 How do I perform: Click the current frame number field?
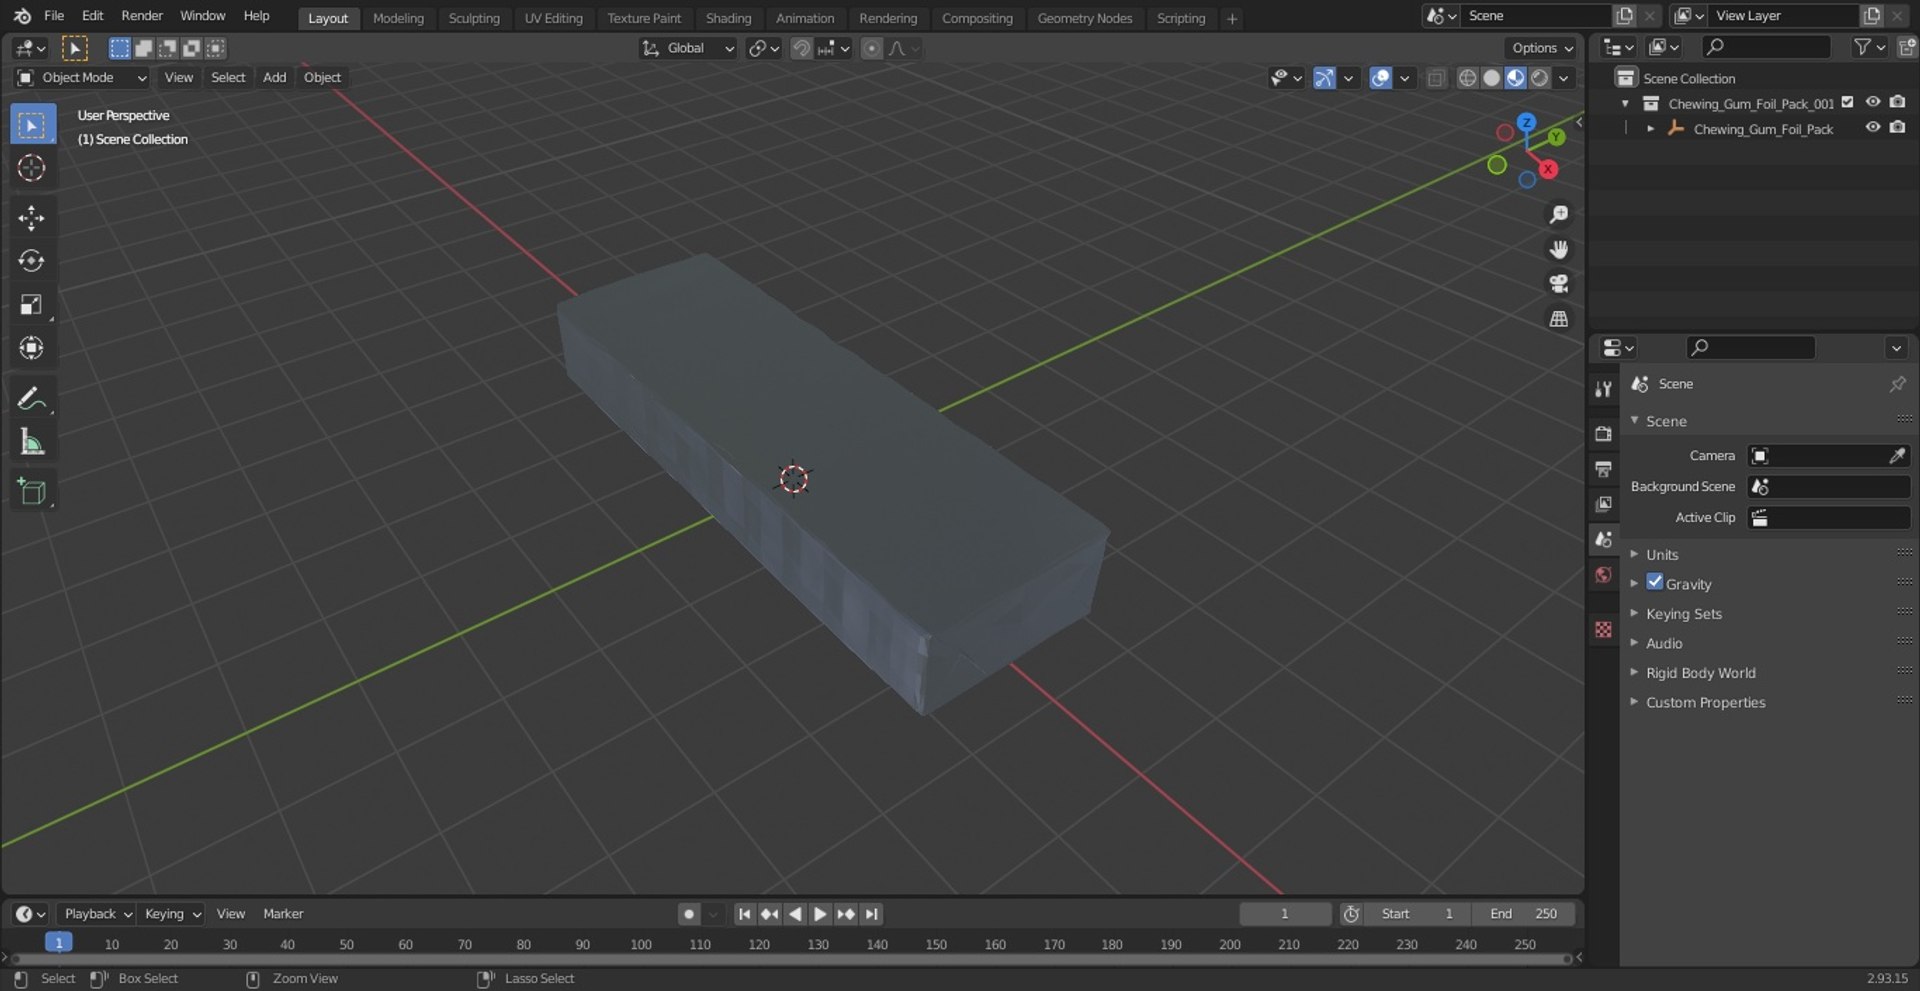click(1285, 914)
